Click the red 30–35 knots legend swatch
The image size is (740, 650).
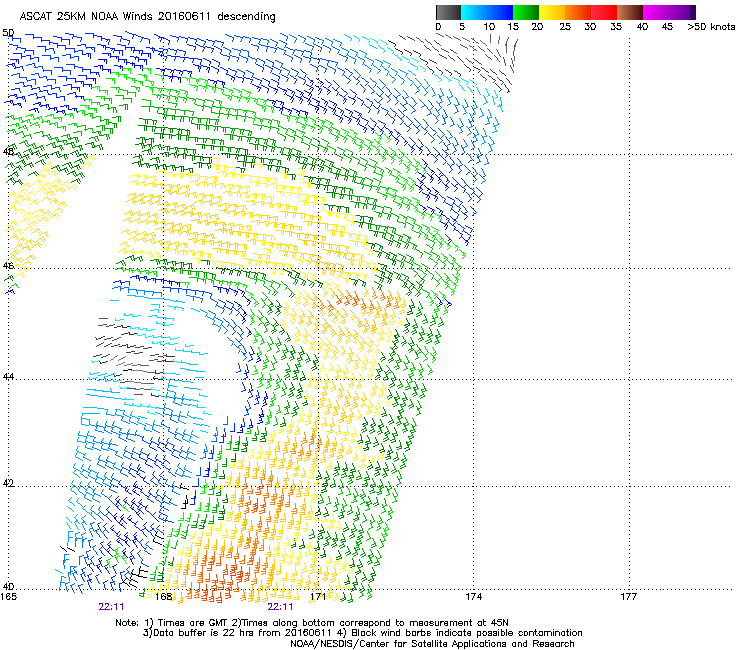[x=604, y=12]
